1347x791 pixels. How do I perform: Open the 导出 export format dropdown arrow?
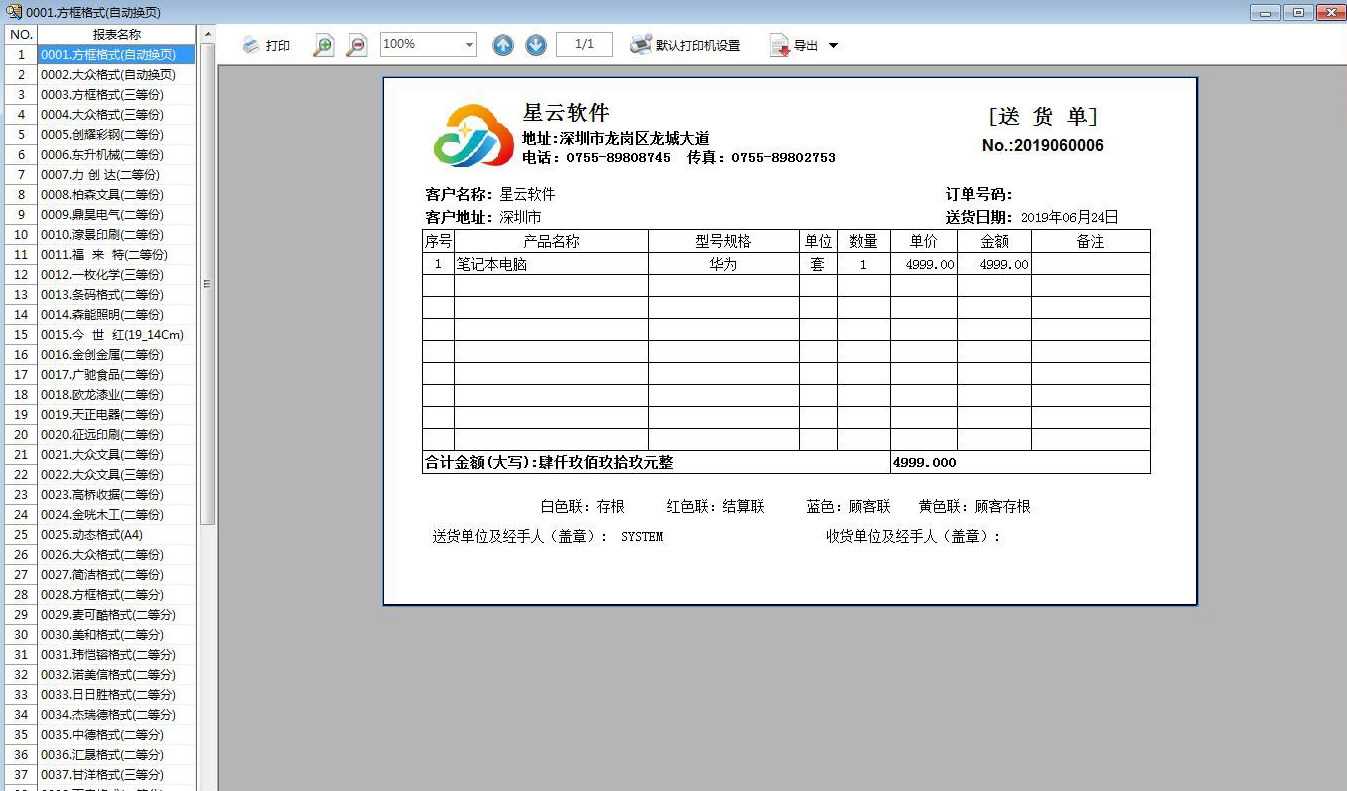pos(831,46)
